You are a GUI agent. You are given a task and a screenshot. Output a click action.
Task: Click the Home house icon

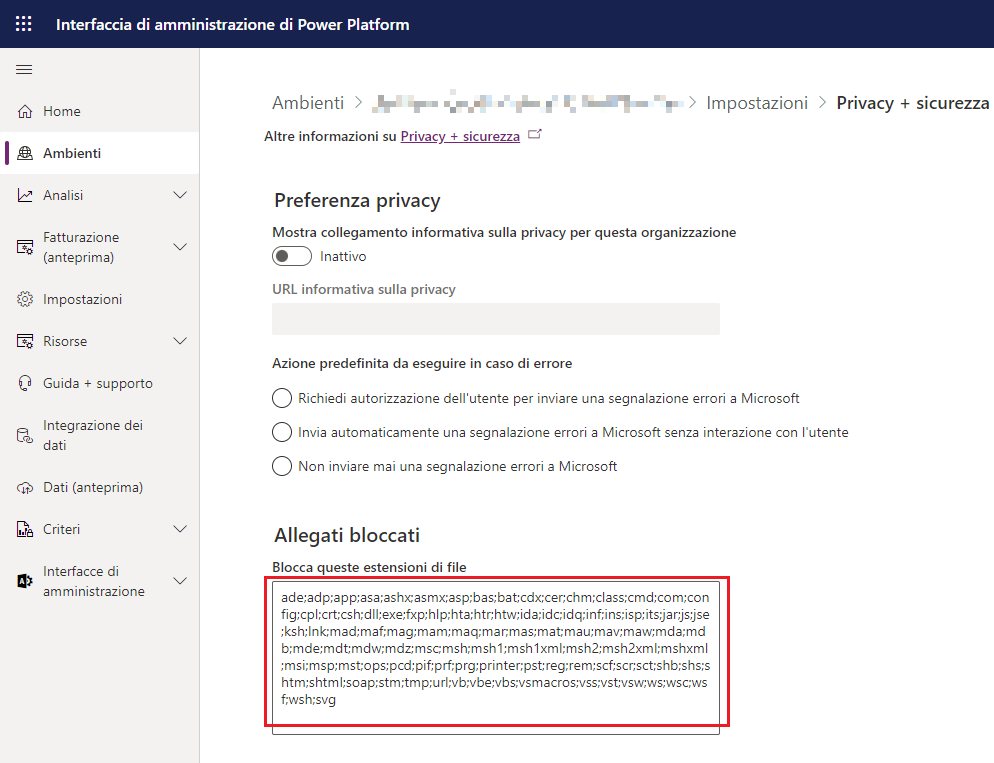pyautogui.click(x=25, y=111)
